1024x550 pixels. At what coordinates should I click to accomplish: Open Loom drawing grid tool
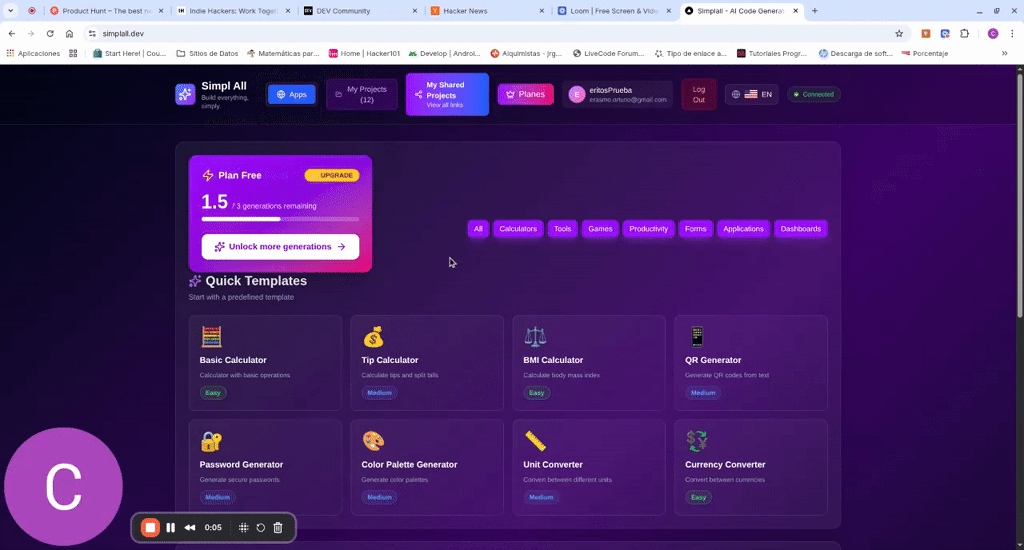pos(243,528)
